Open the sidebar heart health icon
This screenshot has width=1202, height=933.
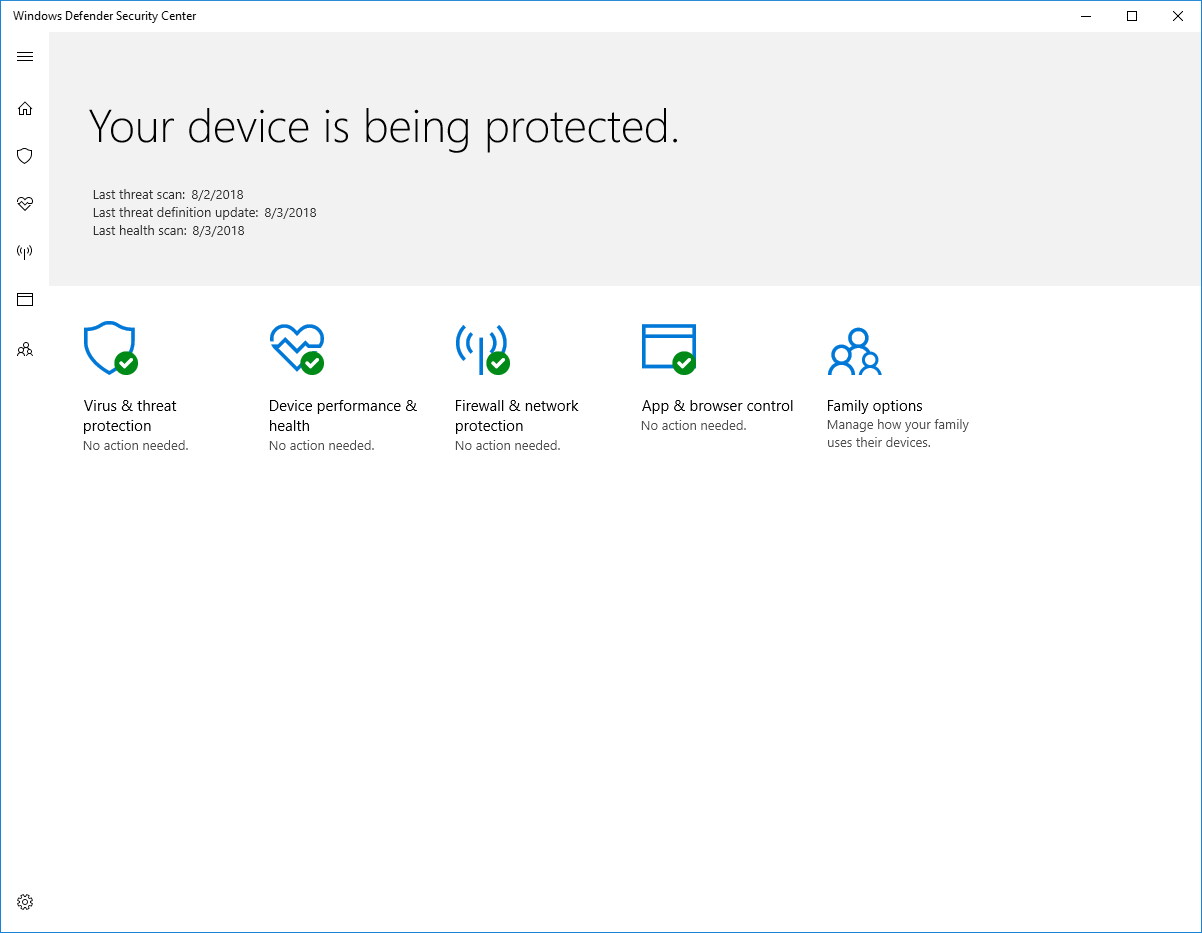(x=25, y=204)
